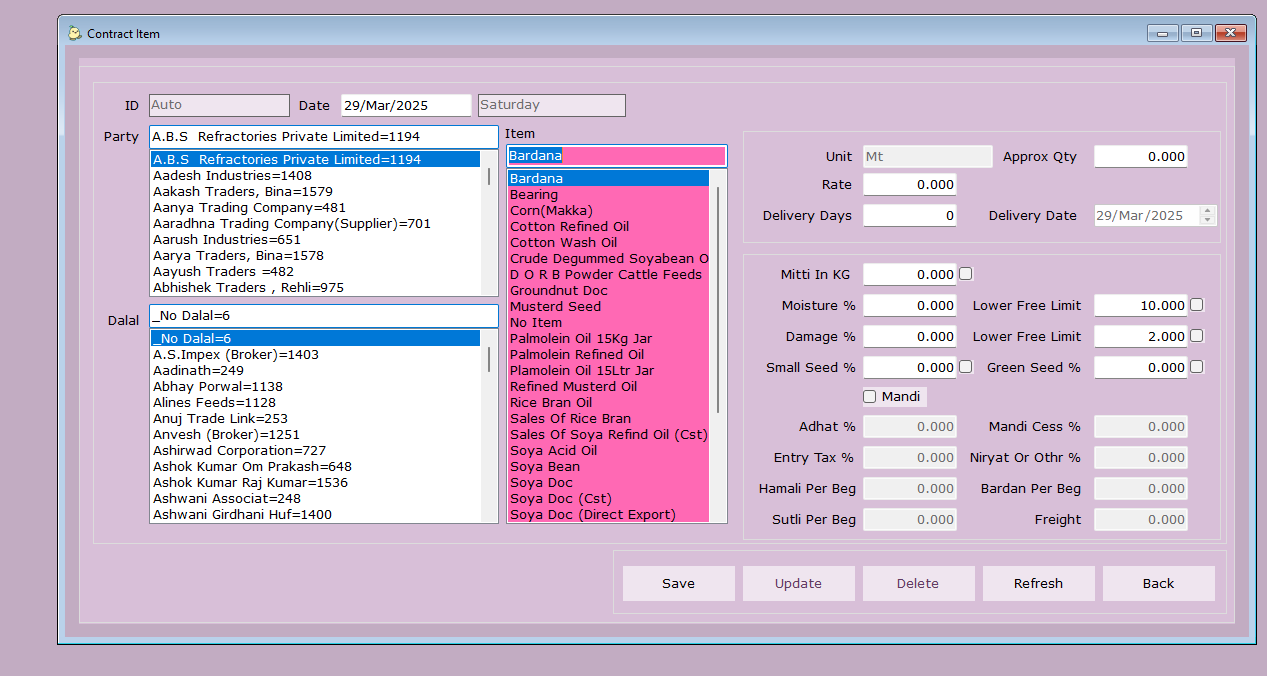Select party Aayush Traders =482
This screenshot has height=676, width=1267.
(x=315, y=272)
